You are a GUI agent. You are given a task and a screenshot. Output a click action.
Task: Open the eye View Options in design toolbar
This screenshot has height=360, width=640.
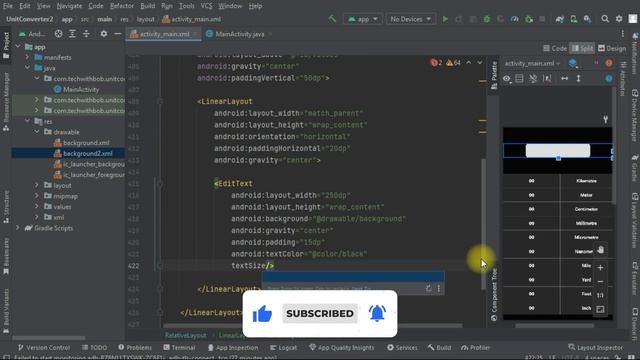(507, 78)
